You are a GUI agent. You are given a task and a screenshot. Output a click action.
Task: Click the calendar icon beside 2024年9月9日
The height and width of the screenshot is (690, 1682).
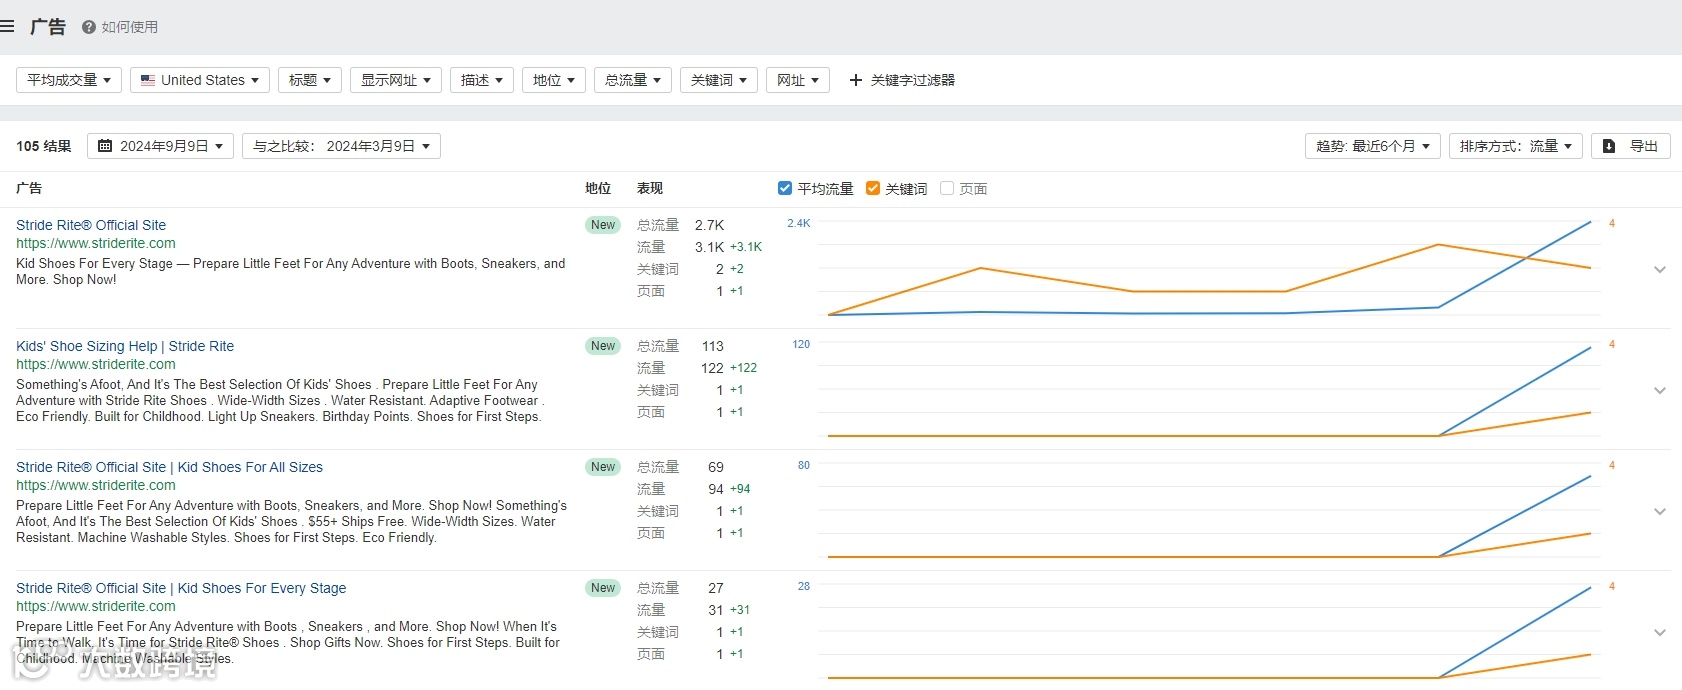pos(105,146)
